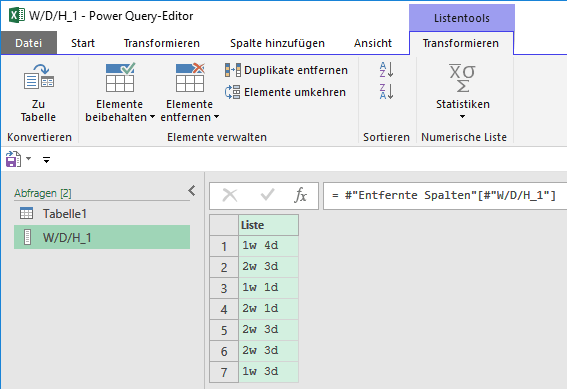Image resolution: width=567 pixels, height=389 pixels.
Task: Click the Listentools contextual tab header
Action: click(462, 18)
